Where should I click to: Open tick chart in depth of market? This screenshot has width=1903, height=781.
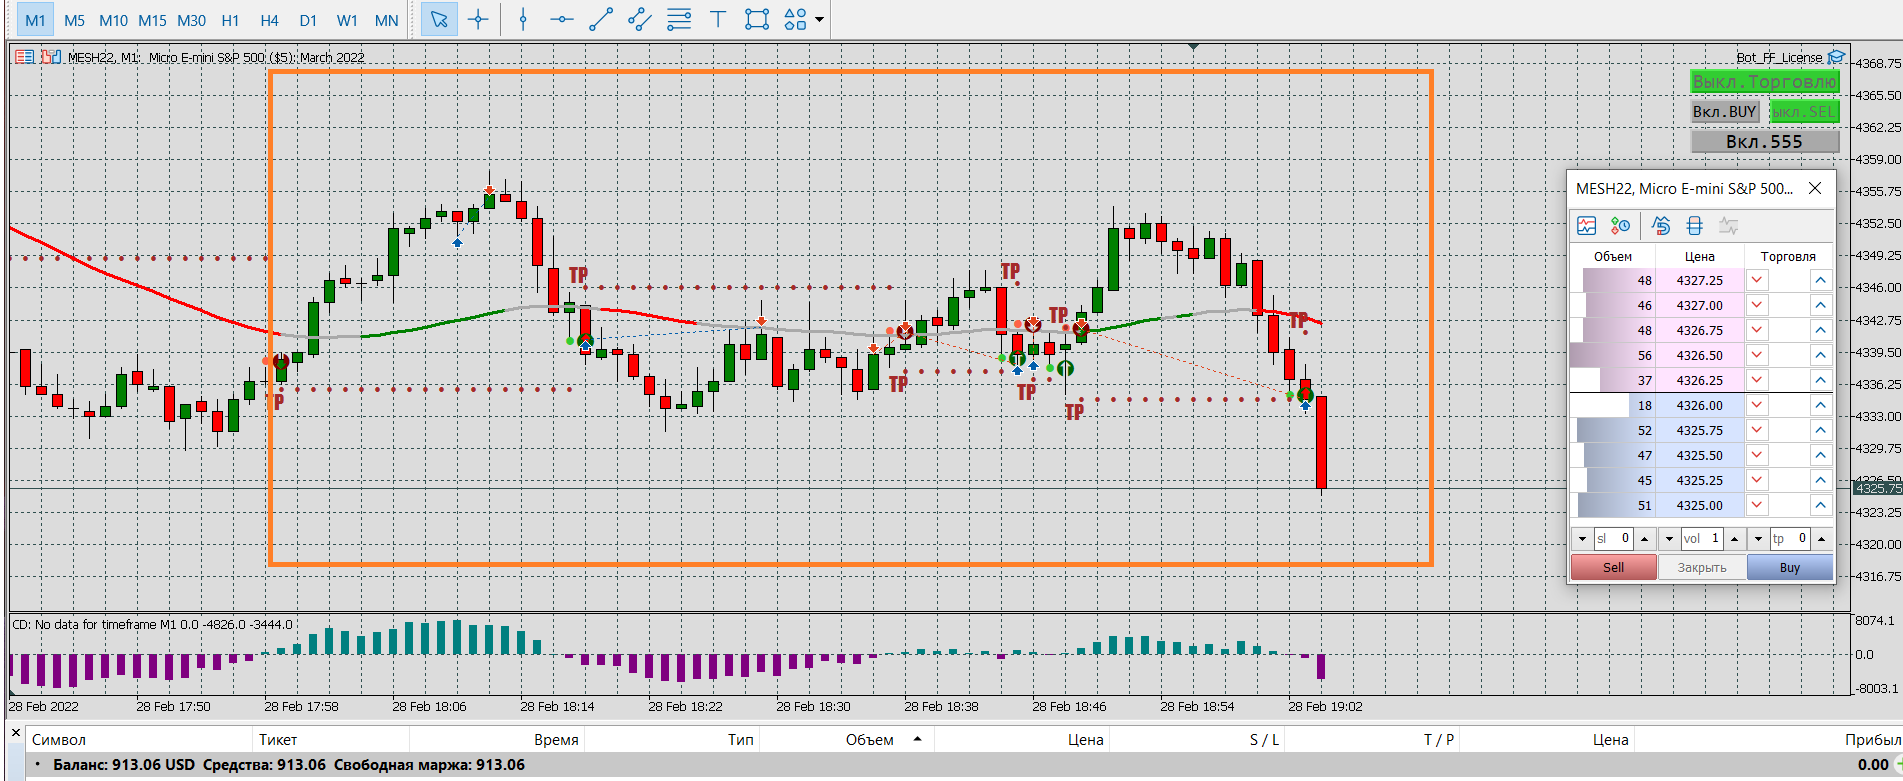pos(1587,226)
